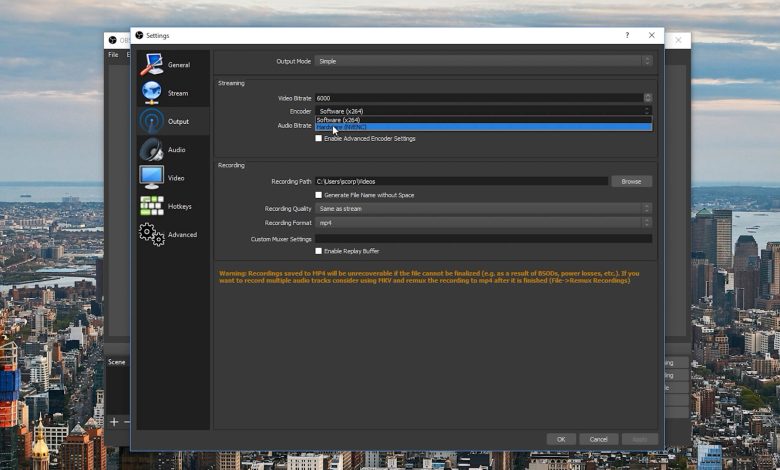Click the Browse button for recording path
The height and width of the screenshot is (470, 780).
[631, 181]
